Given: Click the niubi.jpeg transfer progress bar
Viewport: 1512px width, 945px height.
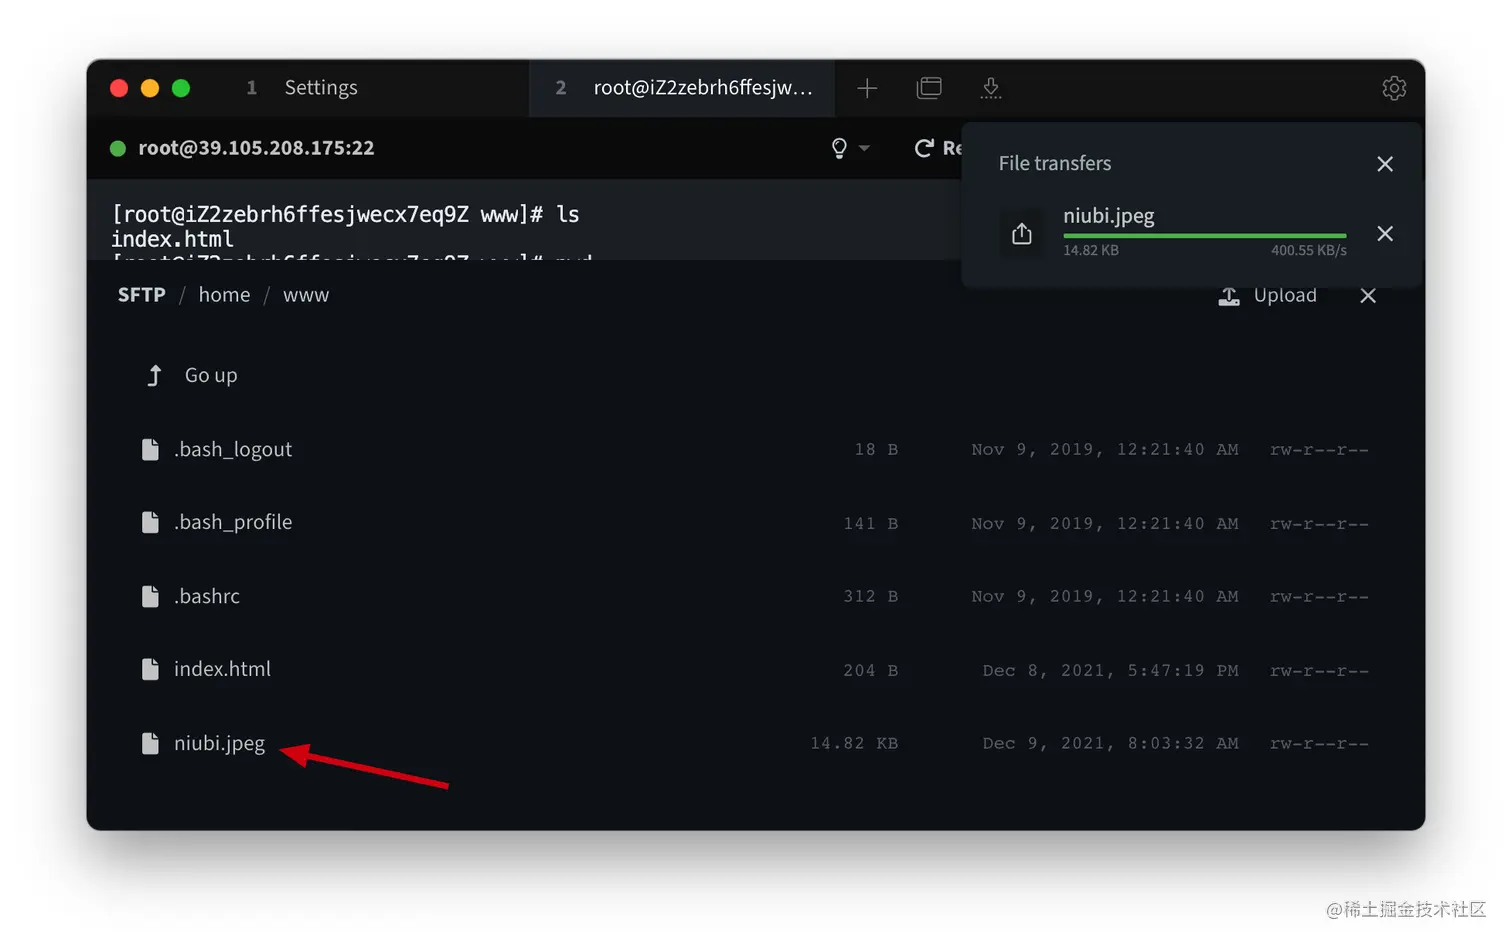Looking at the screenshot, I should click(x=1205, y=236).
